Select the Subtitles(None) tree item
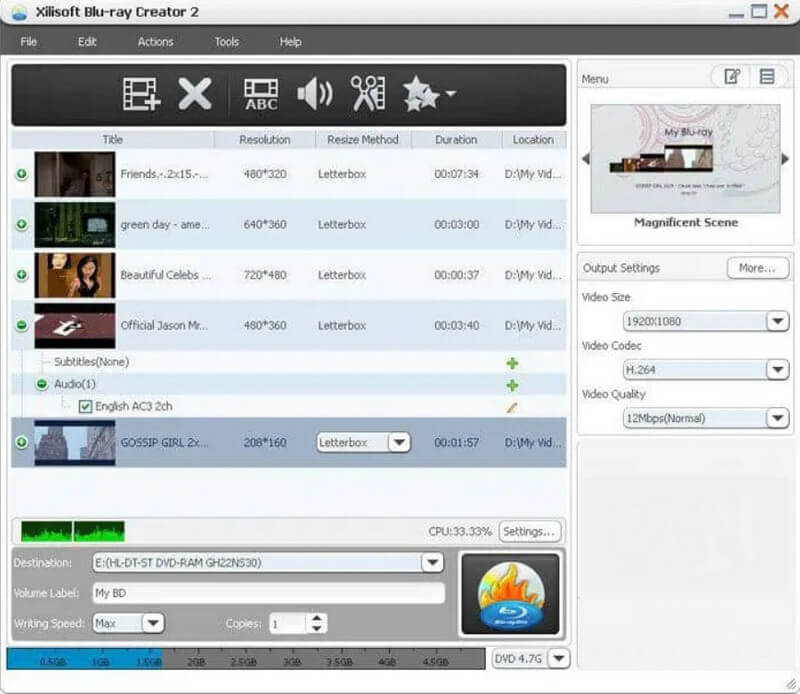 pos(91,362)
